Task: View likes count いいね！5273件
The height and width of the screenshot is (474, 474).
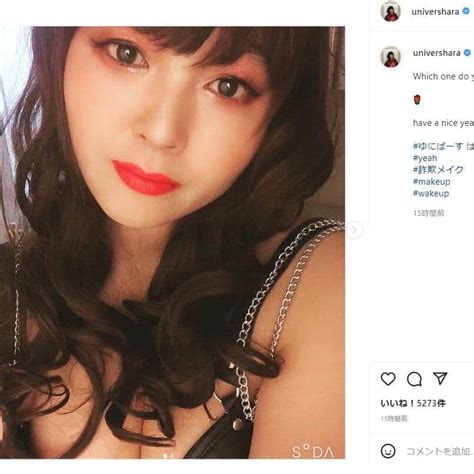Action: (x=413, y=403)
